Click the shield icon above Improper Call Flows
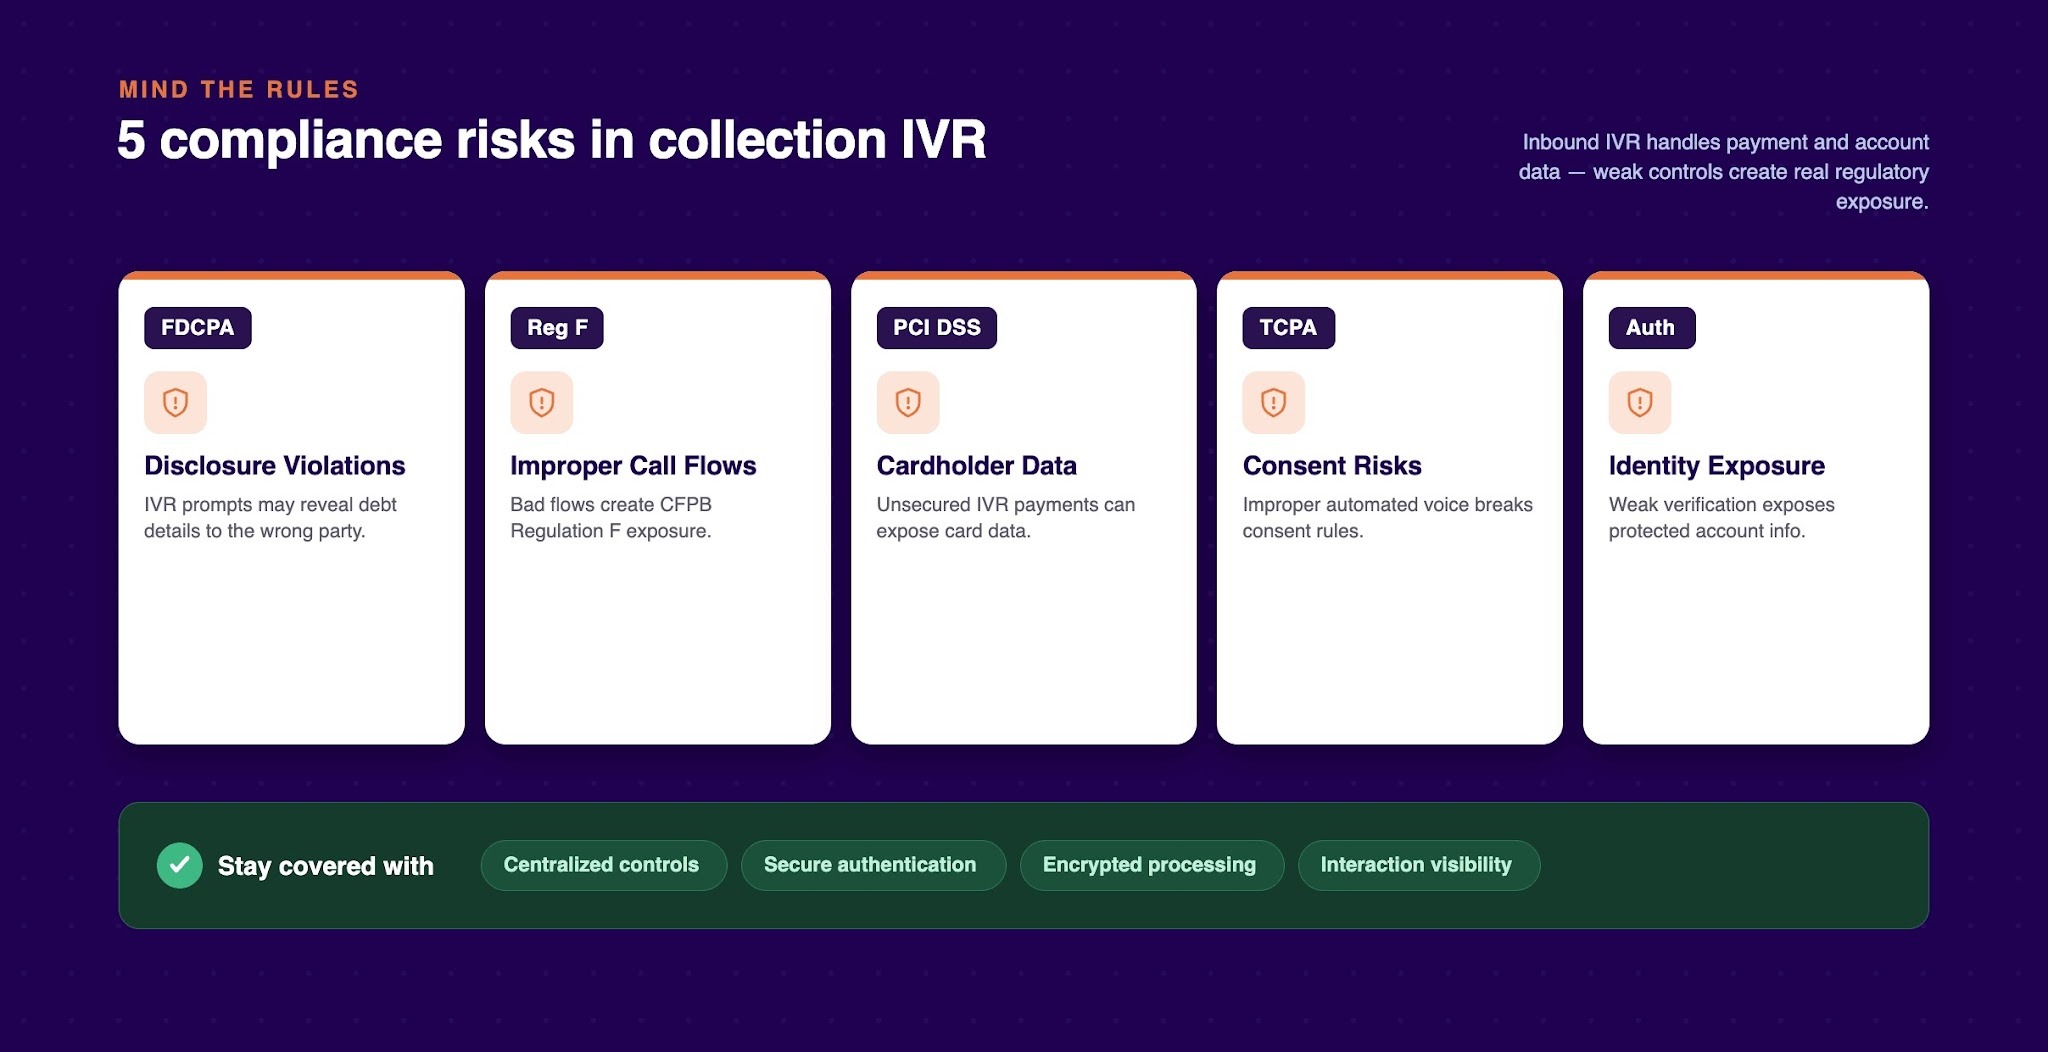2048x1052 pixels. pyautogui.click(x=541, y=402)
